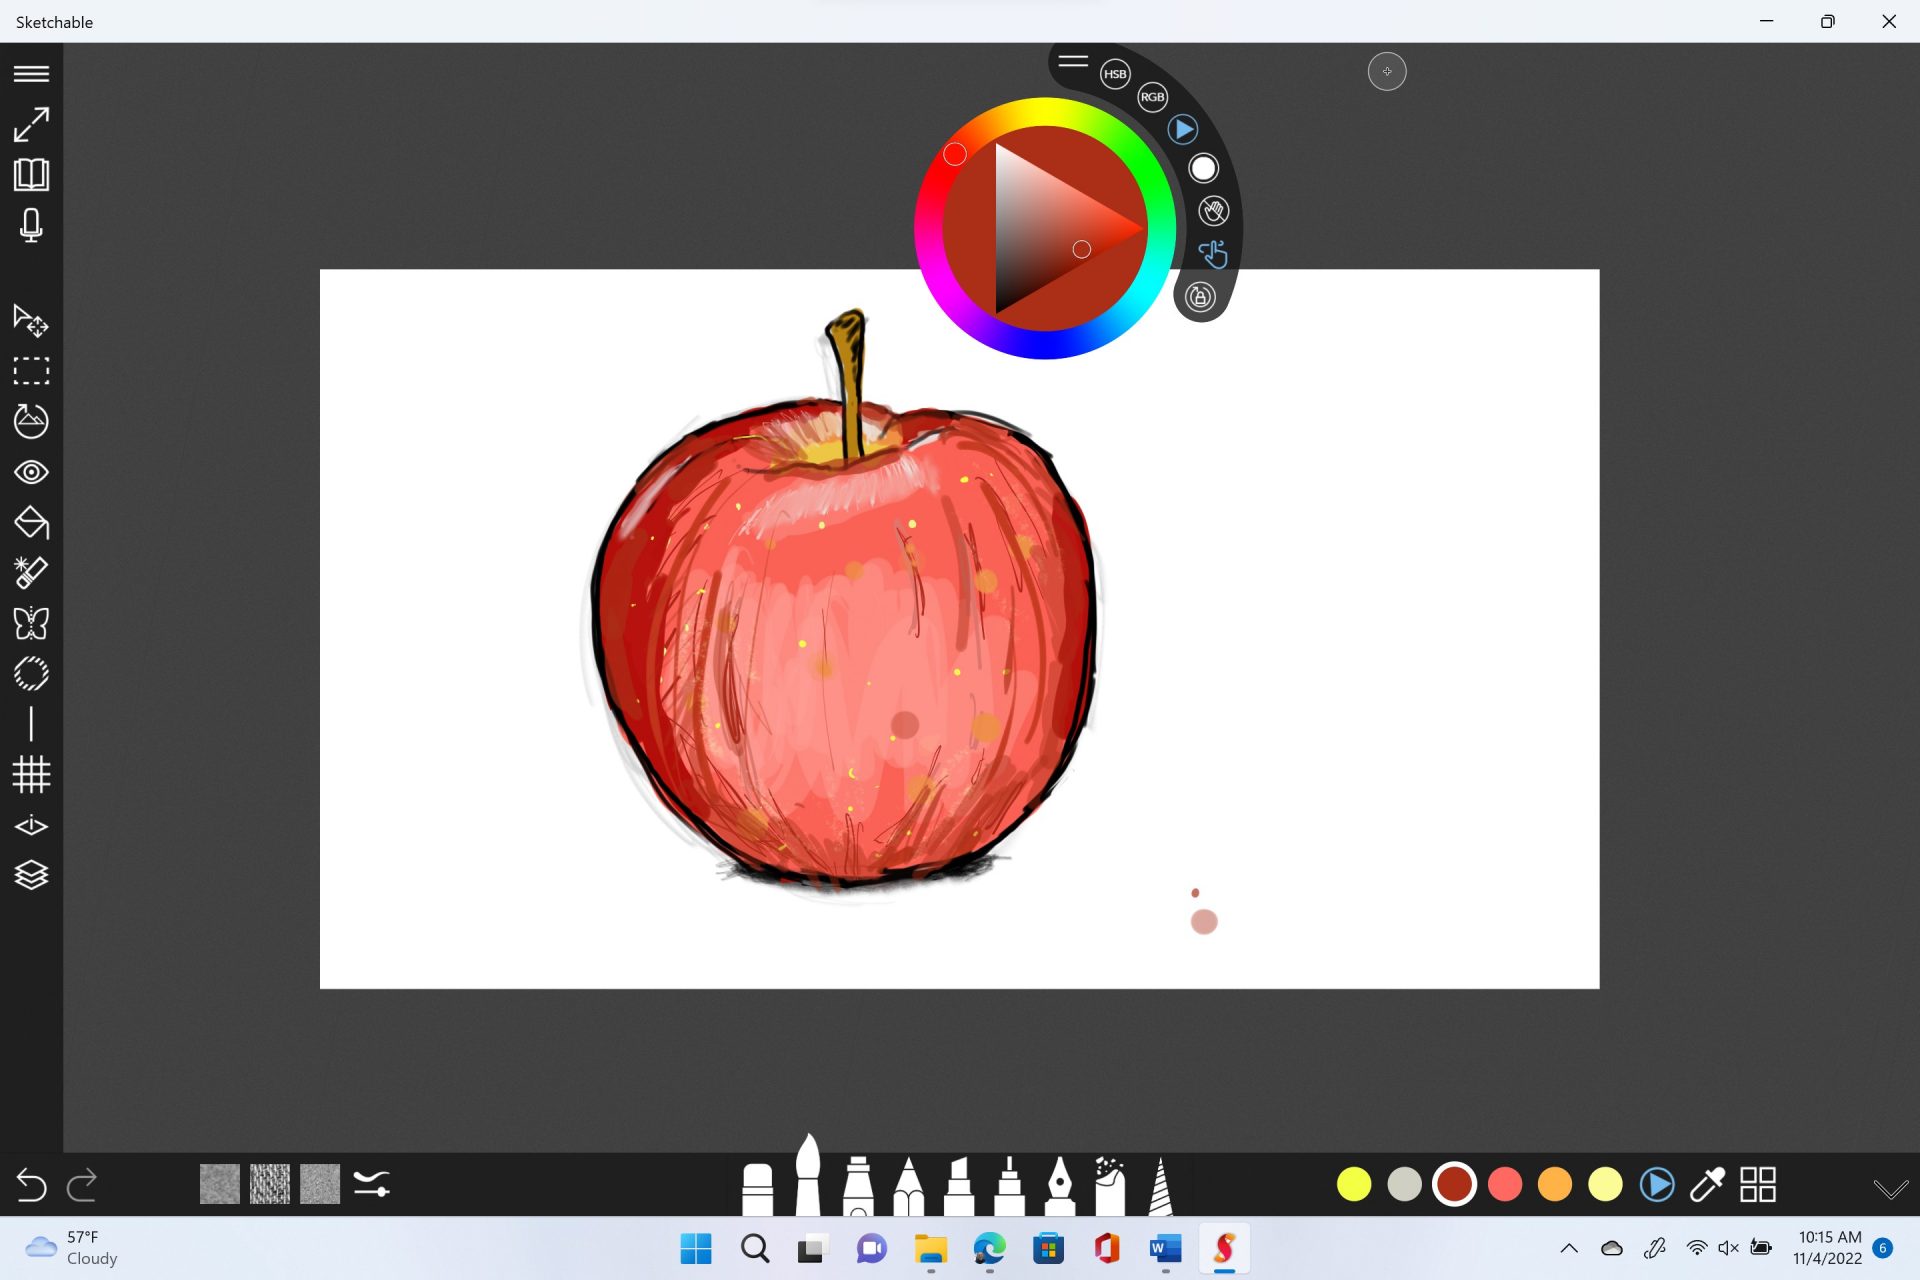Toggle the grid overlay icon
The height and width of the screenshot is (1280, 1920).
(31, 775)
